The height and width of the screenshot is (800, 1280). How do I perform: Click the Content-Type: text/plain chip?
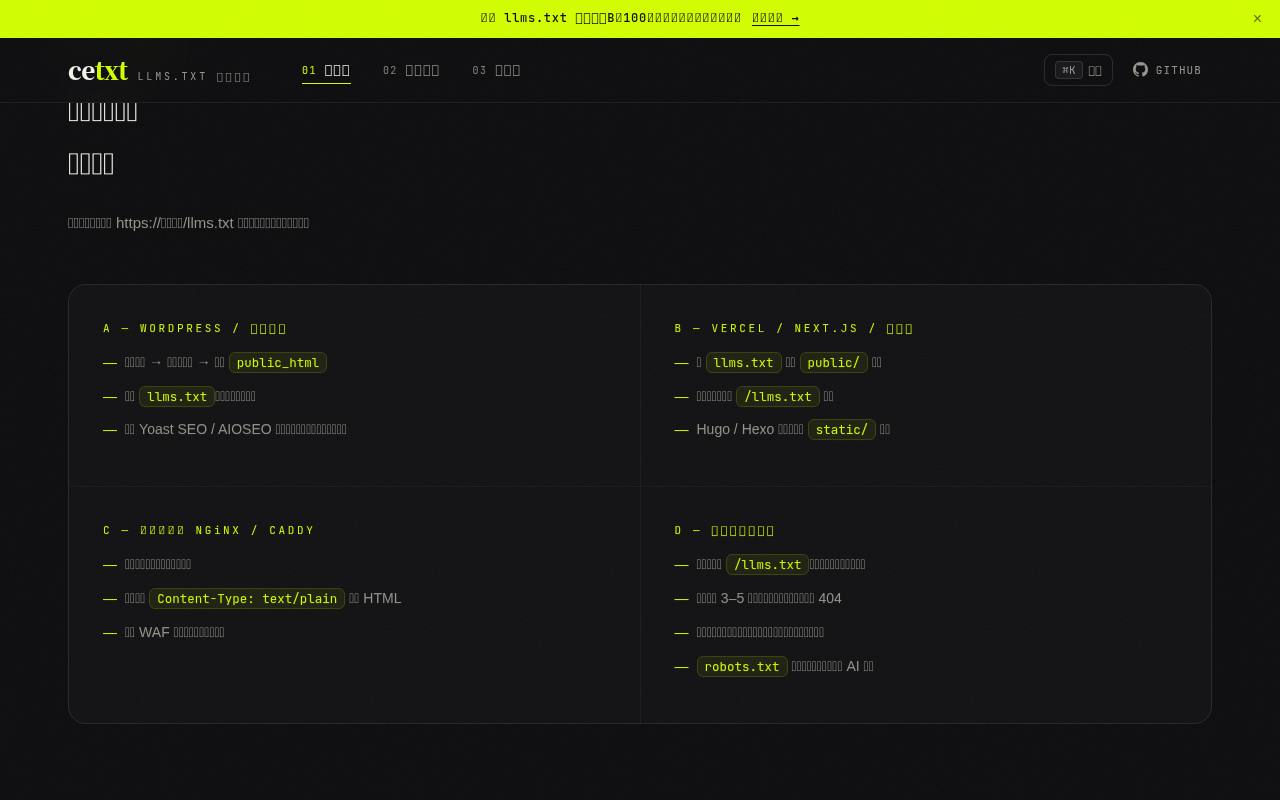(x=247, y=598)
